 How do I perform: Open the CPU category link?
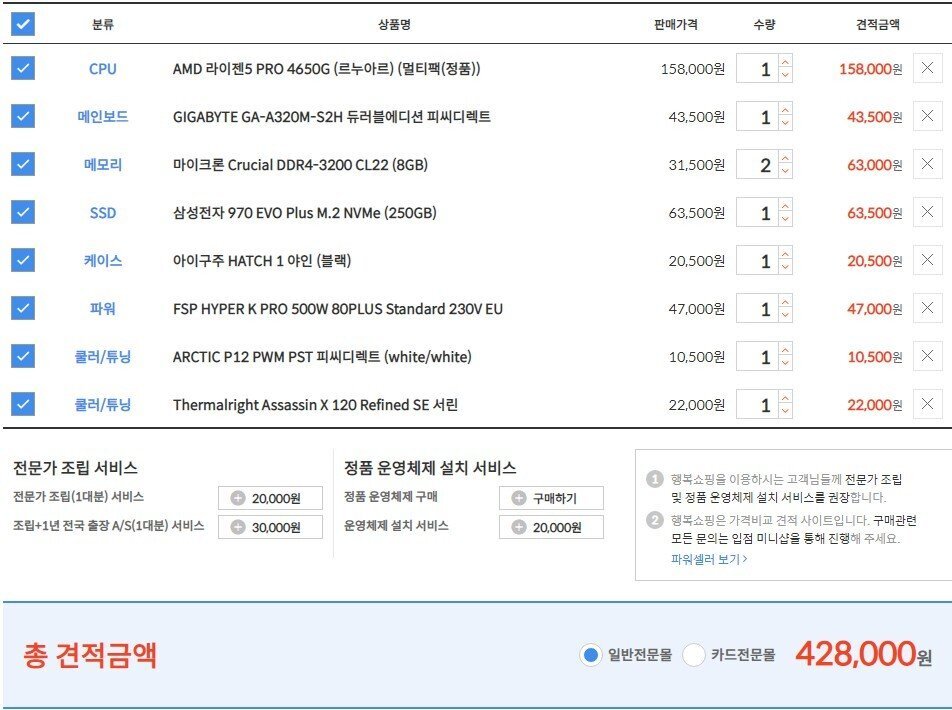103,69
